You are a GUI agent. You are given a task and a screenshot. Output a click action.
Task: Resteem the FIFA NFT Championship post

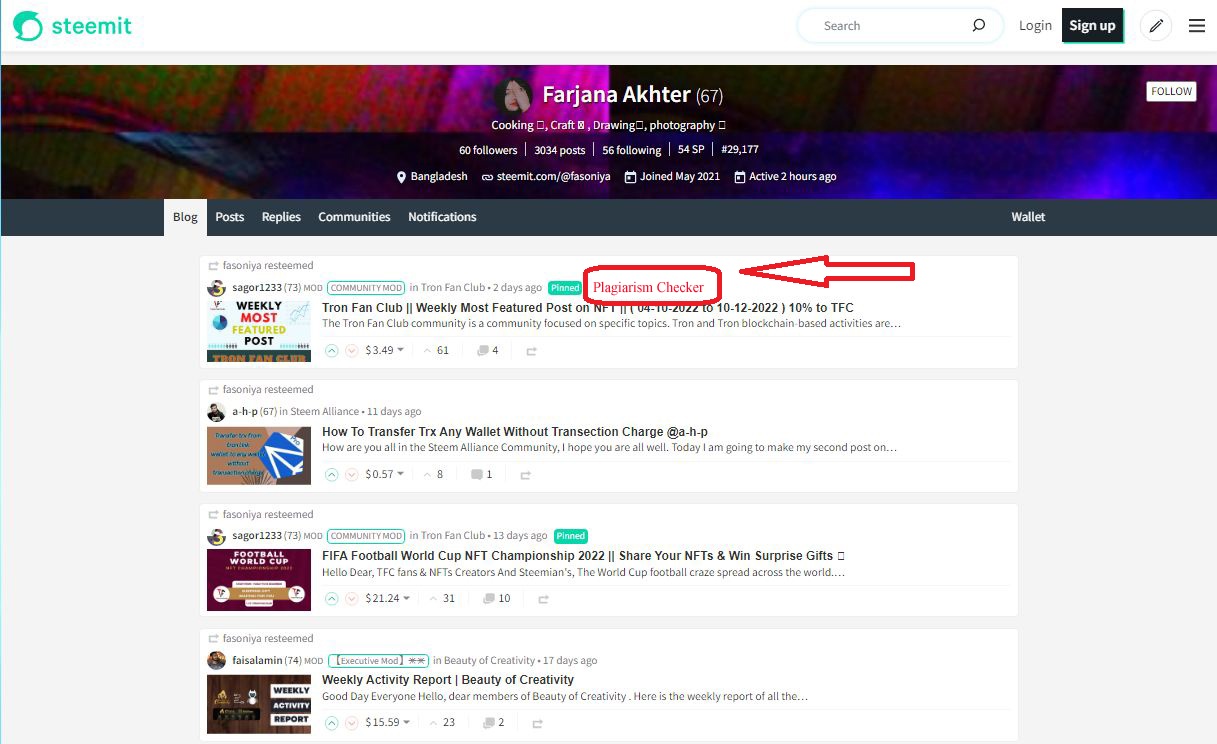click(544, 599)
